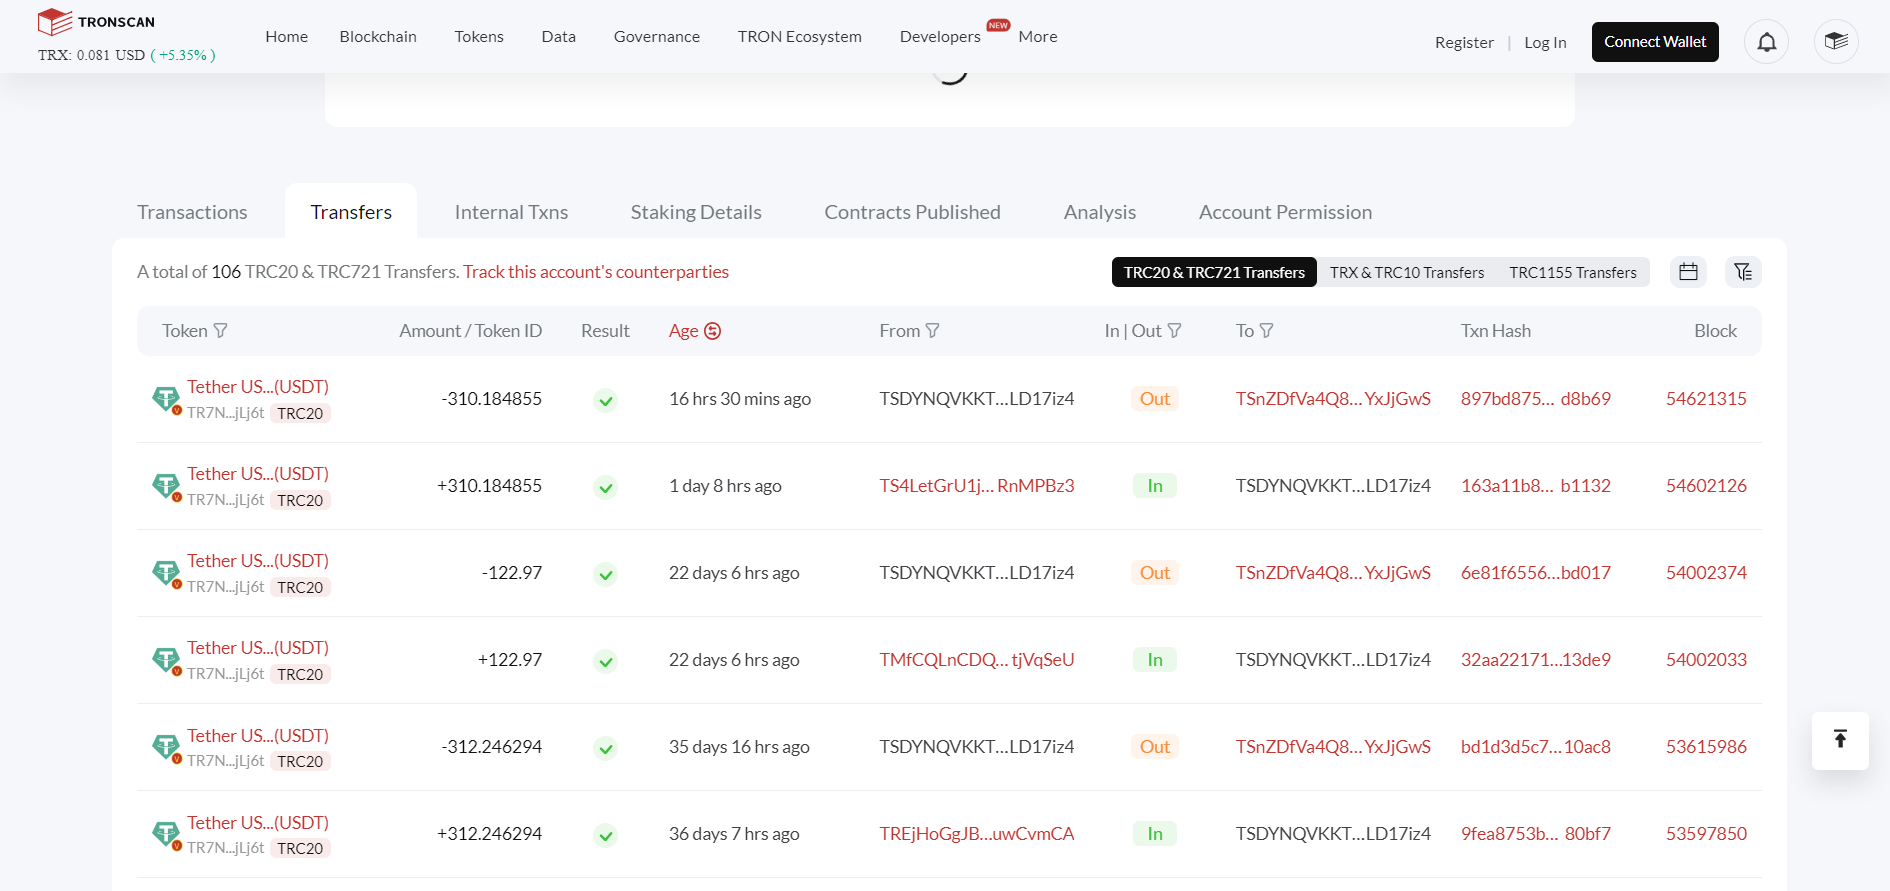Open the TRON Ecosystem menu
Image resolution: width=1890 pixels, height=891 pixels.
(800, 37)
